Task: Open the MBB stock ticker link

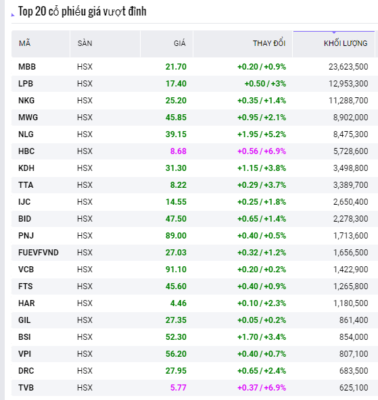Action: pyautogui.click(x=27, y=67)
